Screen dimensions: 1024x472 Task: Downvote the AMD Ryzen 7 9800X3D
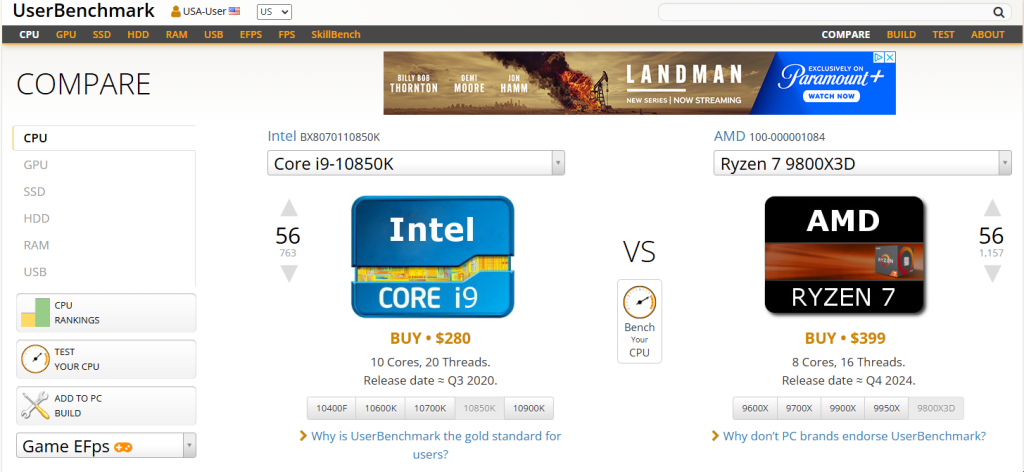991,274
